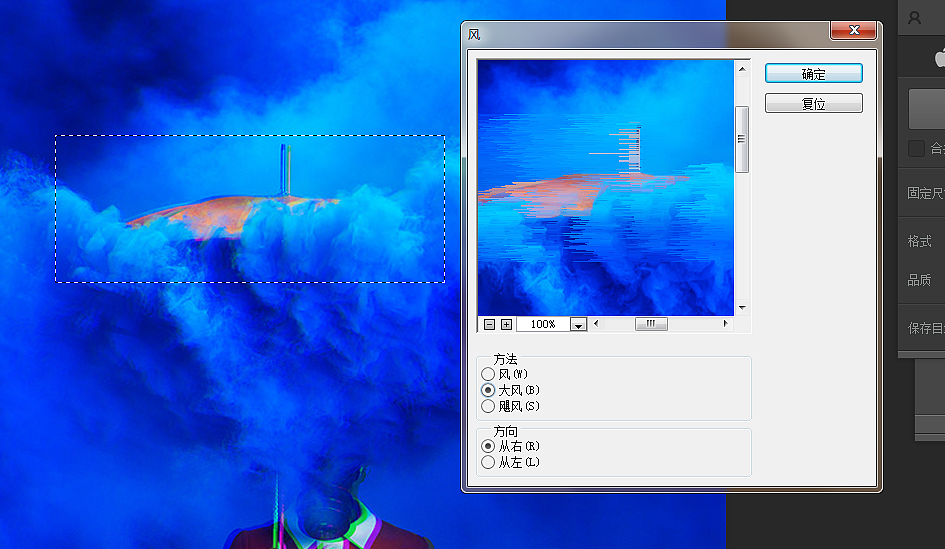945x549 pixels.
Task: Click the 格式 label in right panel
Action: point(920,241)
